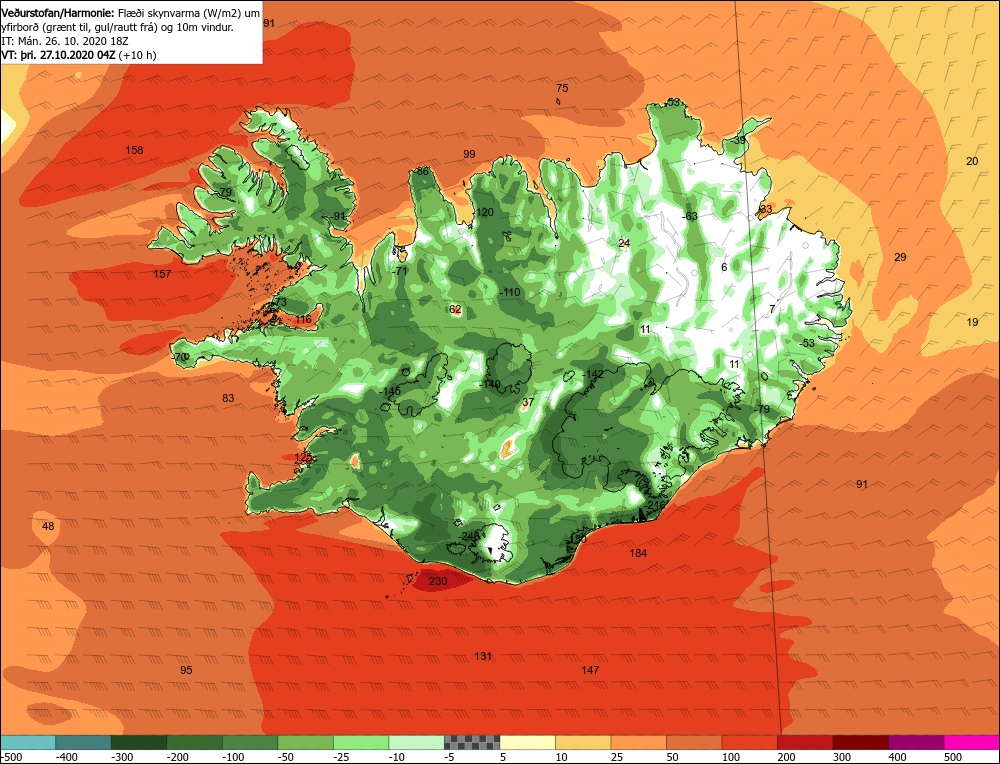
Task: Click the value 131 on the map
Action: (x=483, y=656)
